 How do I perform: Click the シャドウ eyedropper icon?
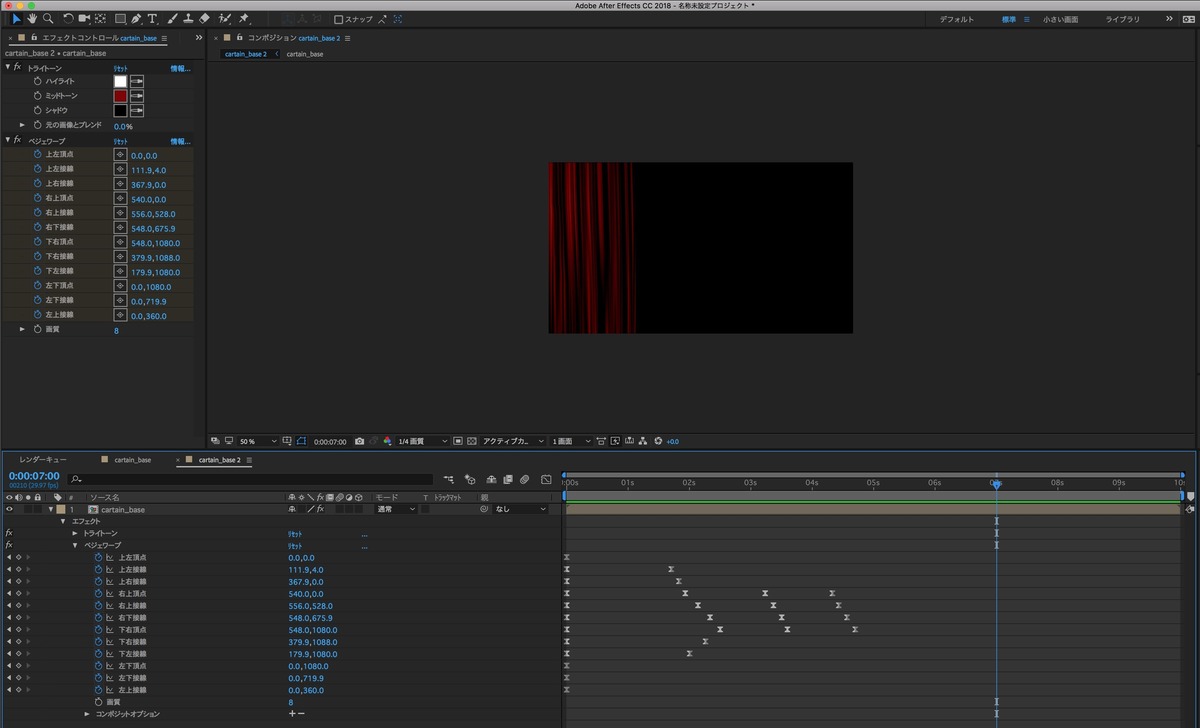point(137,110)
